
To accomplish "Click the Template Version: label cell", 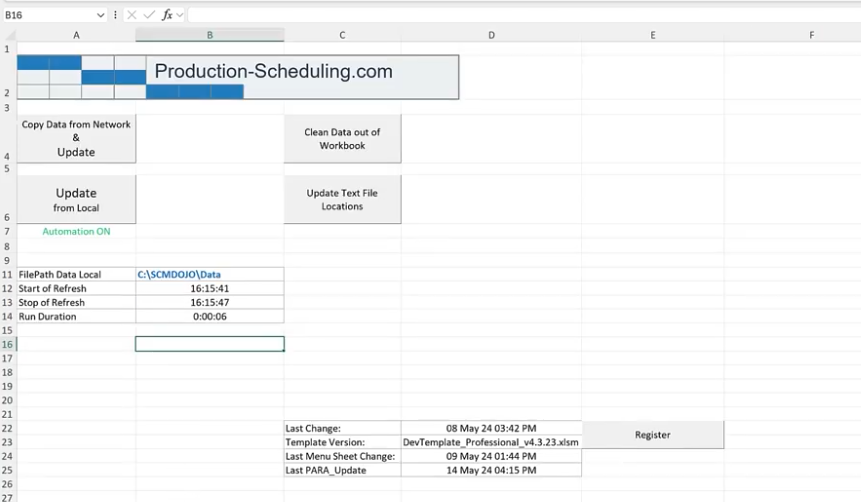I will (342, 442).
